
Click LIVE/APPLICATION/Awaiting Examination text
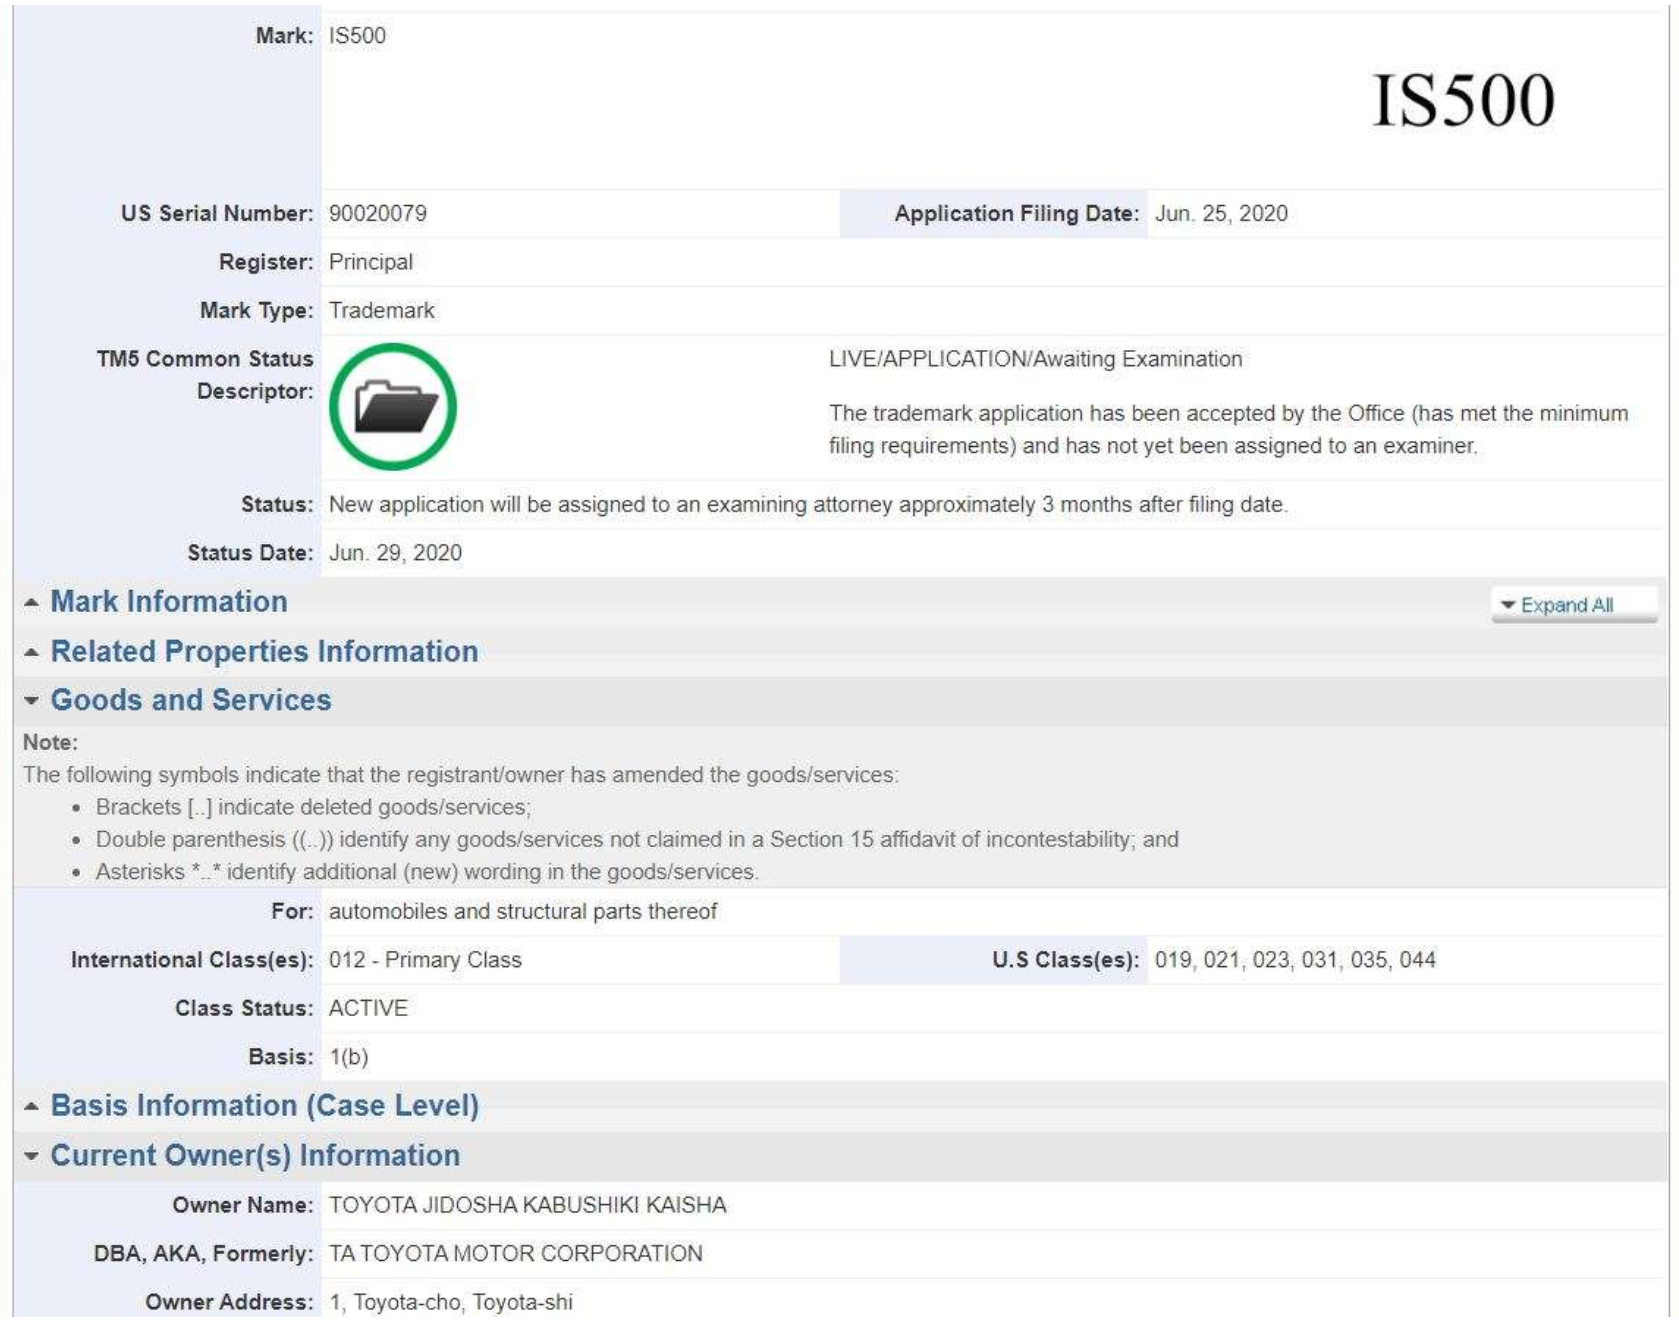[x=1035, y=359]
